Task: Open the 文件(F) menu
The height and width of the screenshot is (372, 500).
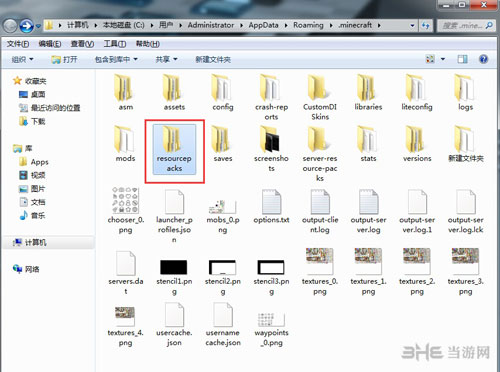Action: [18, 44]
